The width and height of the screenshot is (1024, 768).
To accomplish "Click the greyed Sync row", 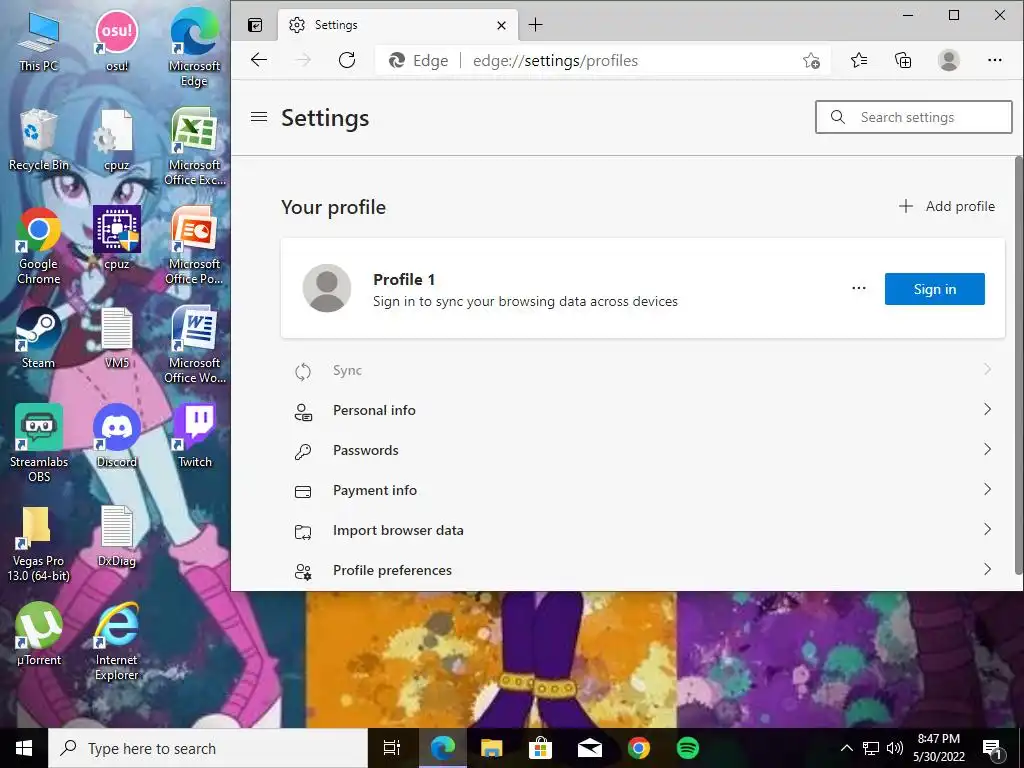I will [643, 370].
